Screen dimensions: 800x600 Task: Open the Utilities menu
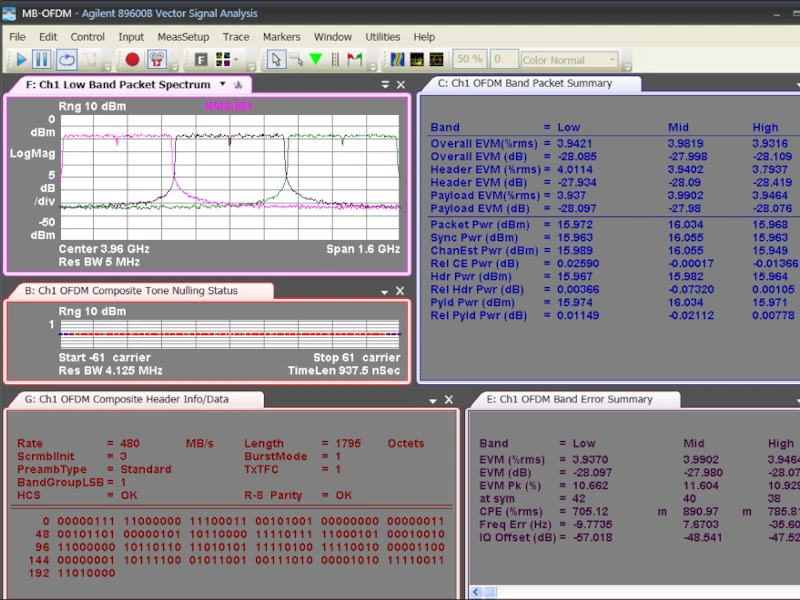[x=382, y=37]
